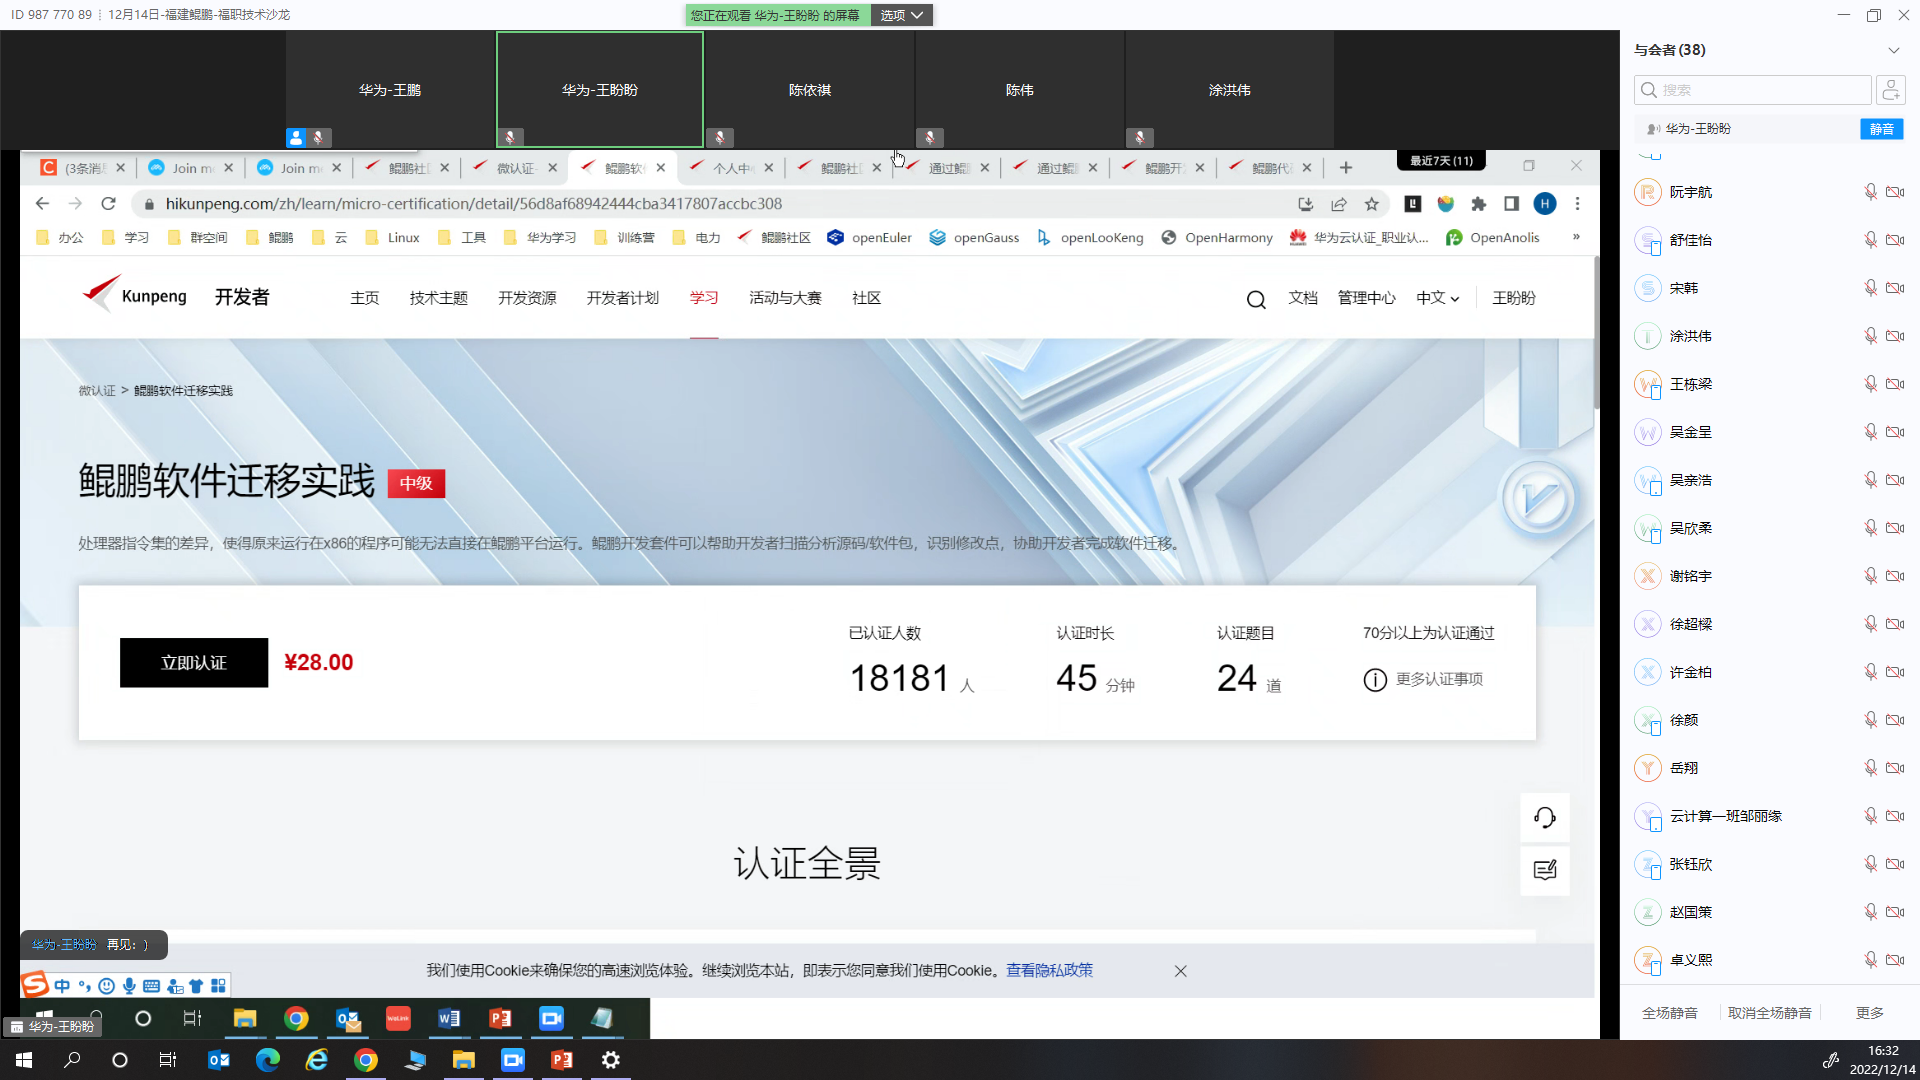Open Tencent Meeting in taskbar

click(x=513, y=1060)
